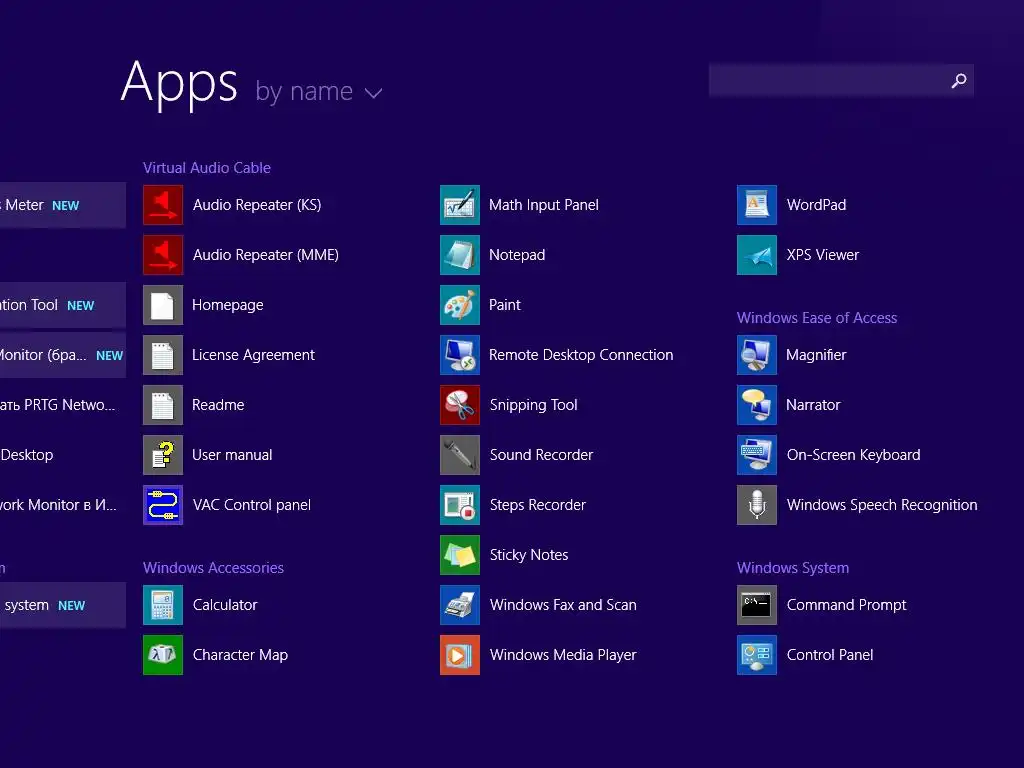
Task: Launch the Math Input Panel icon
Action: 460,205
